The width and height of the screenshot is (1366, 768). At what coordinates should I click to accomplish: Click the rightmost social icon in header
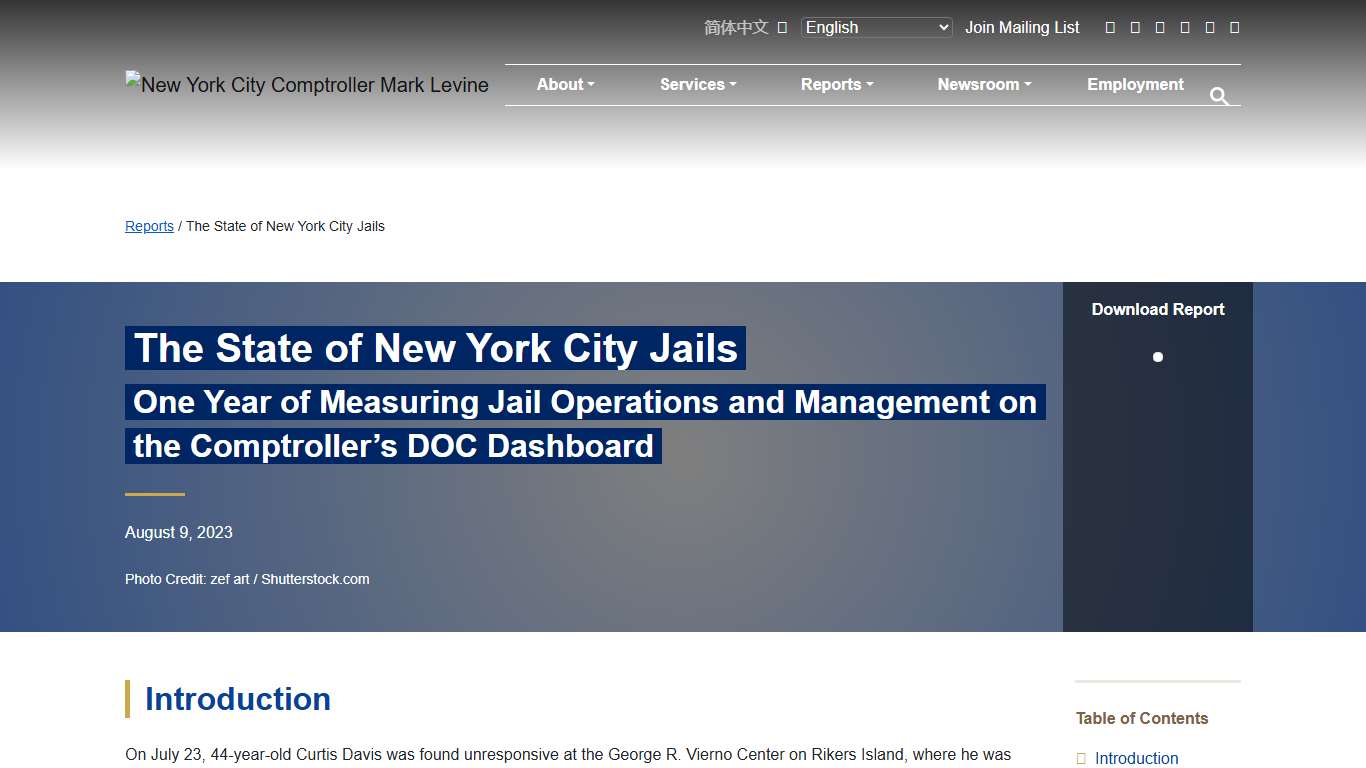(x=1235, y=27)
